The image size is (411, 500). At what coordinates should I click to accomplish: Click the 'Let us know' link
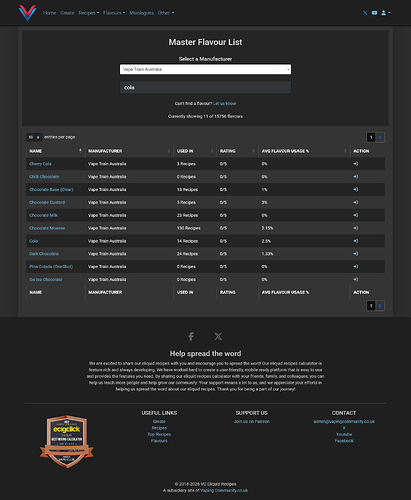224,103
